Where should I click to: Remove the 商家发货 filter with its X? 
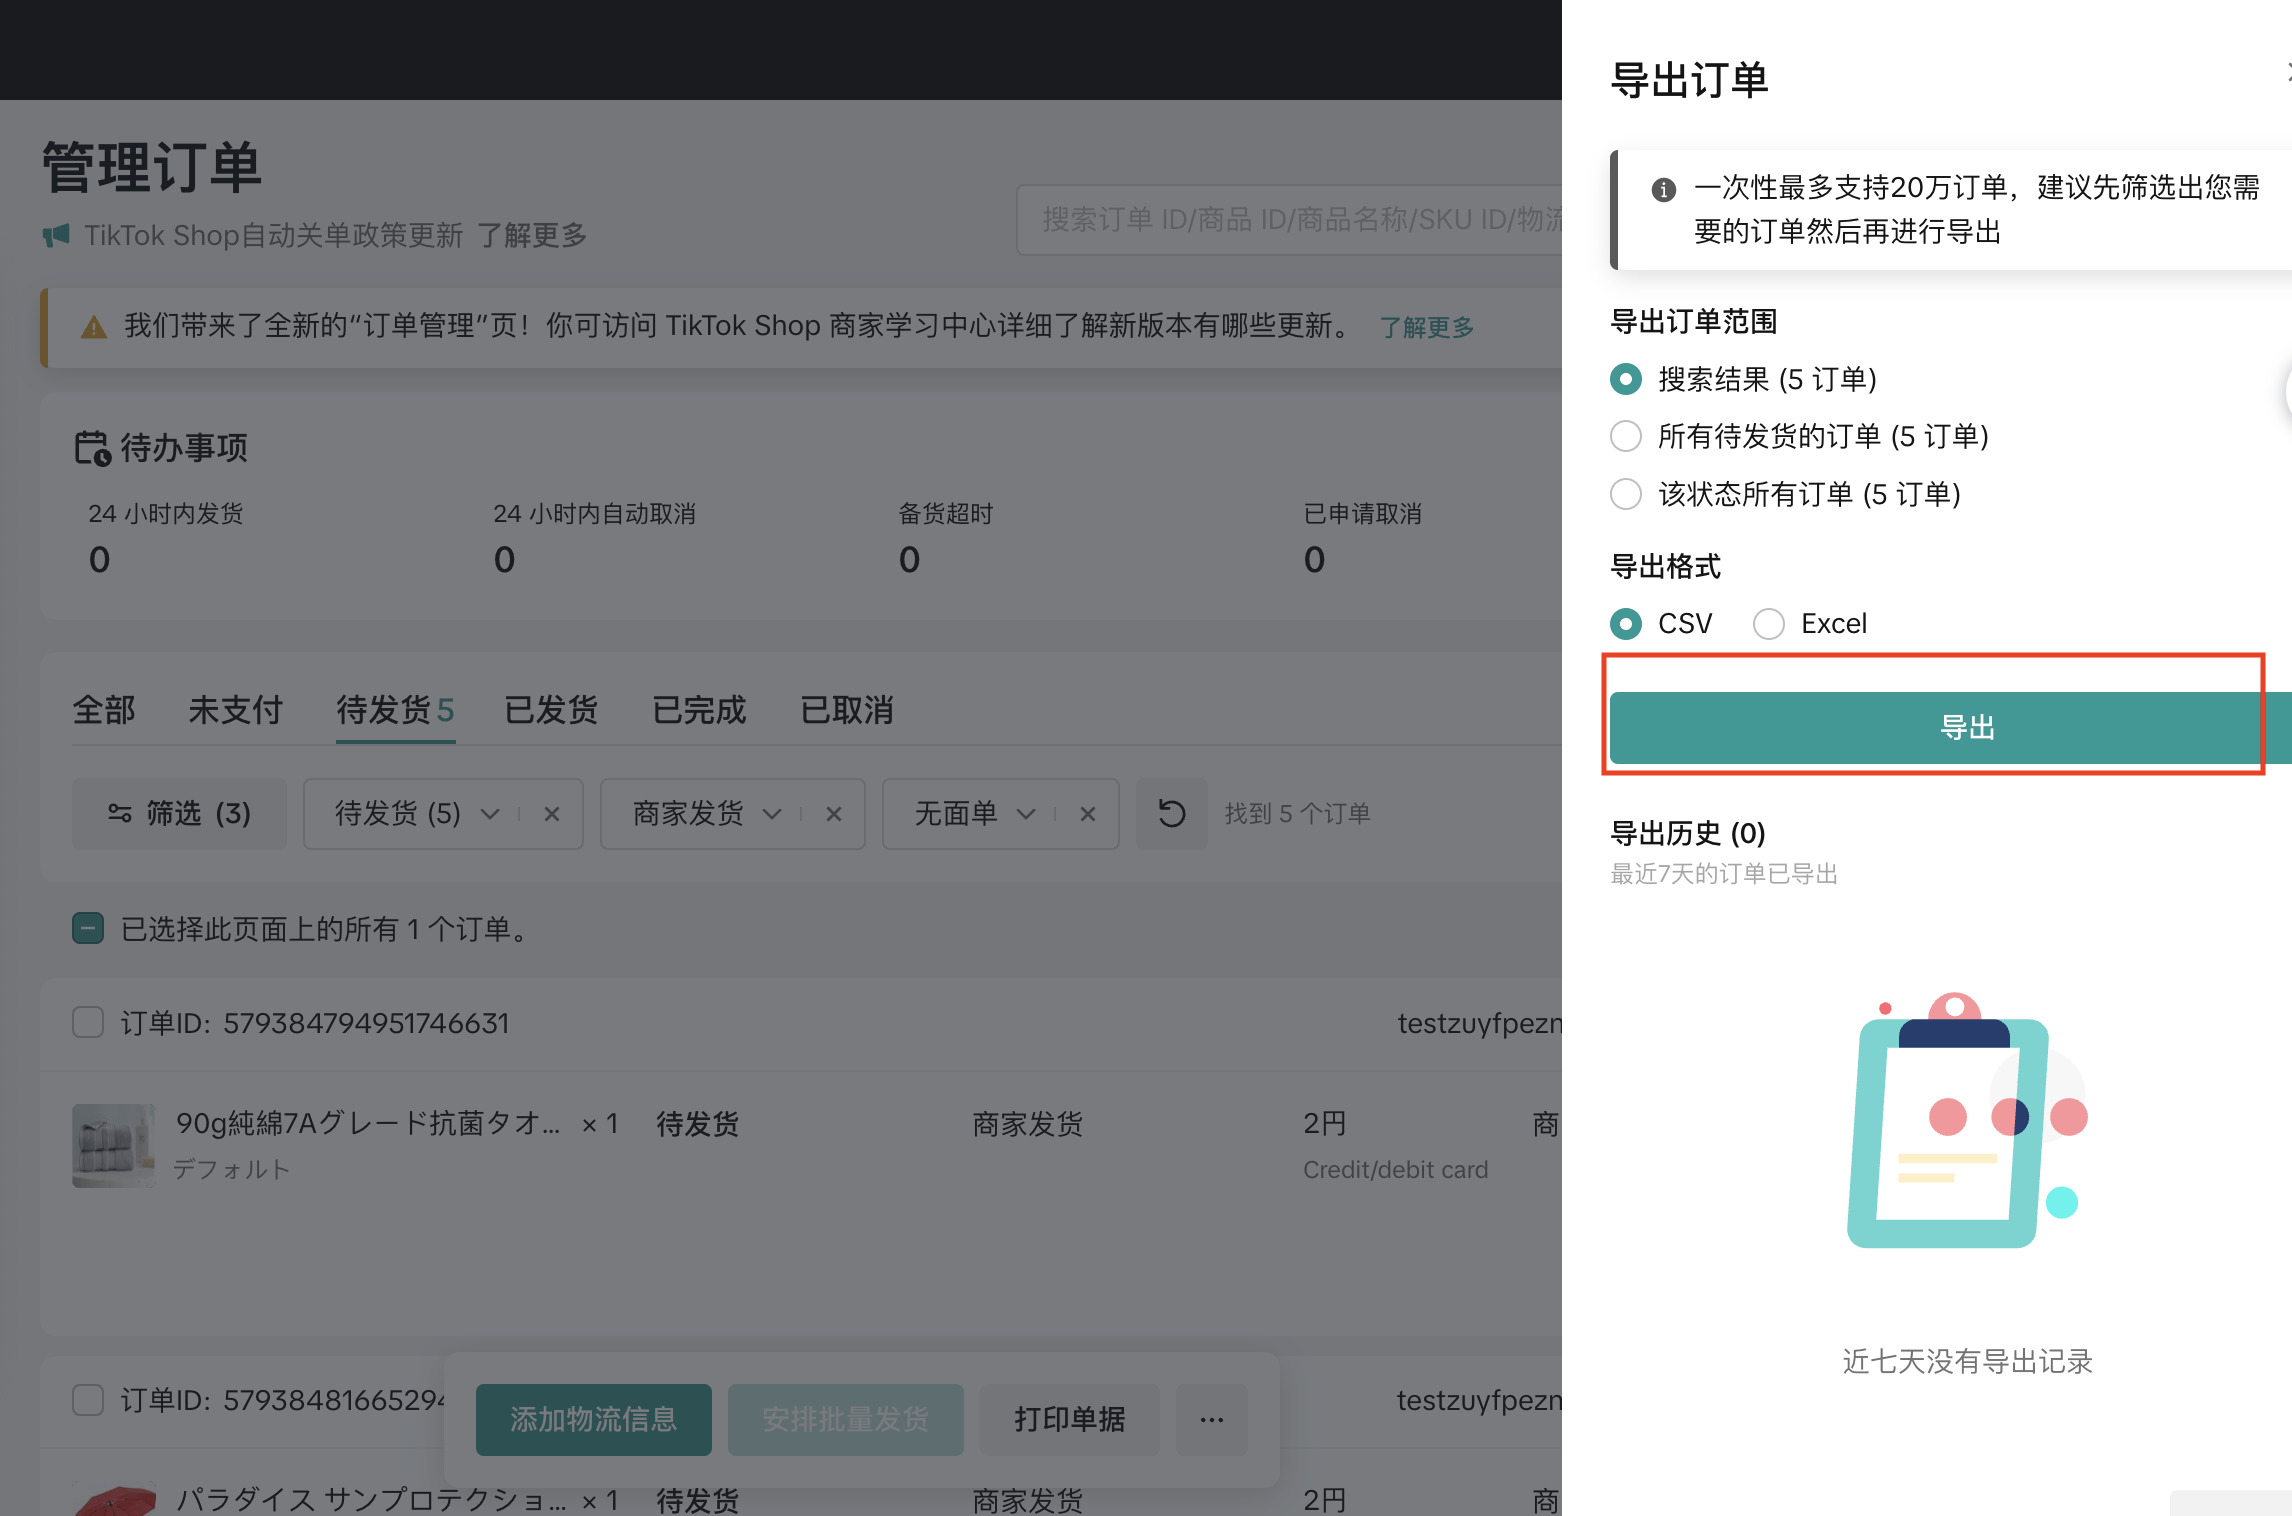click(x=833, y=814)
